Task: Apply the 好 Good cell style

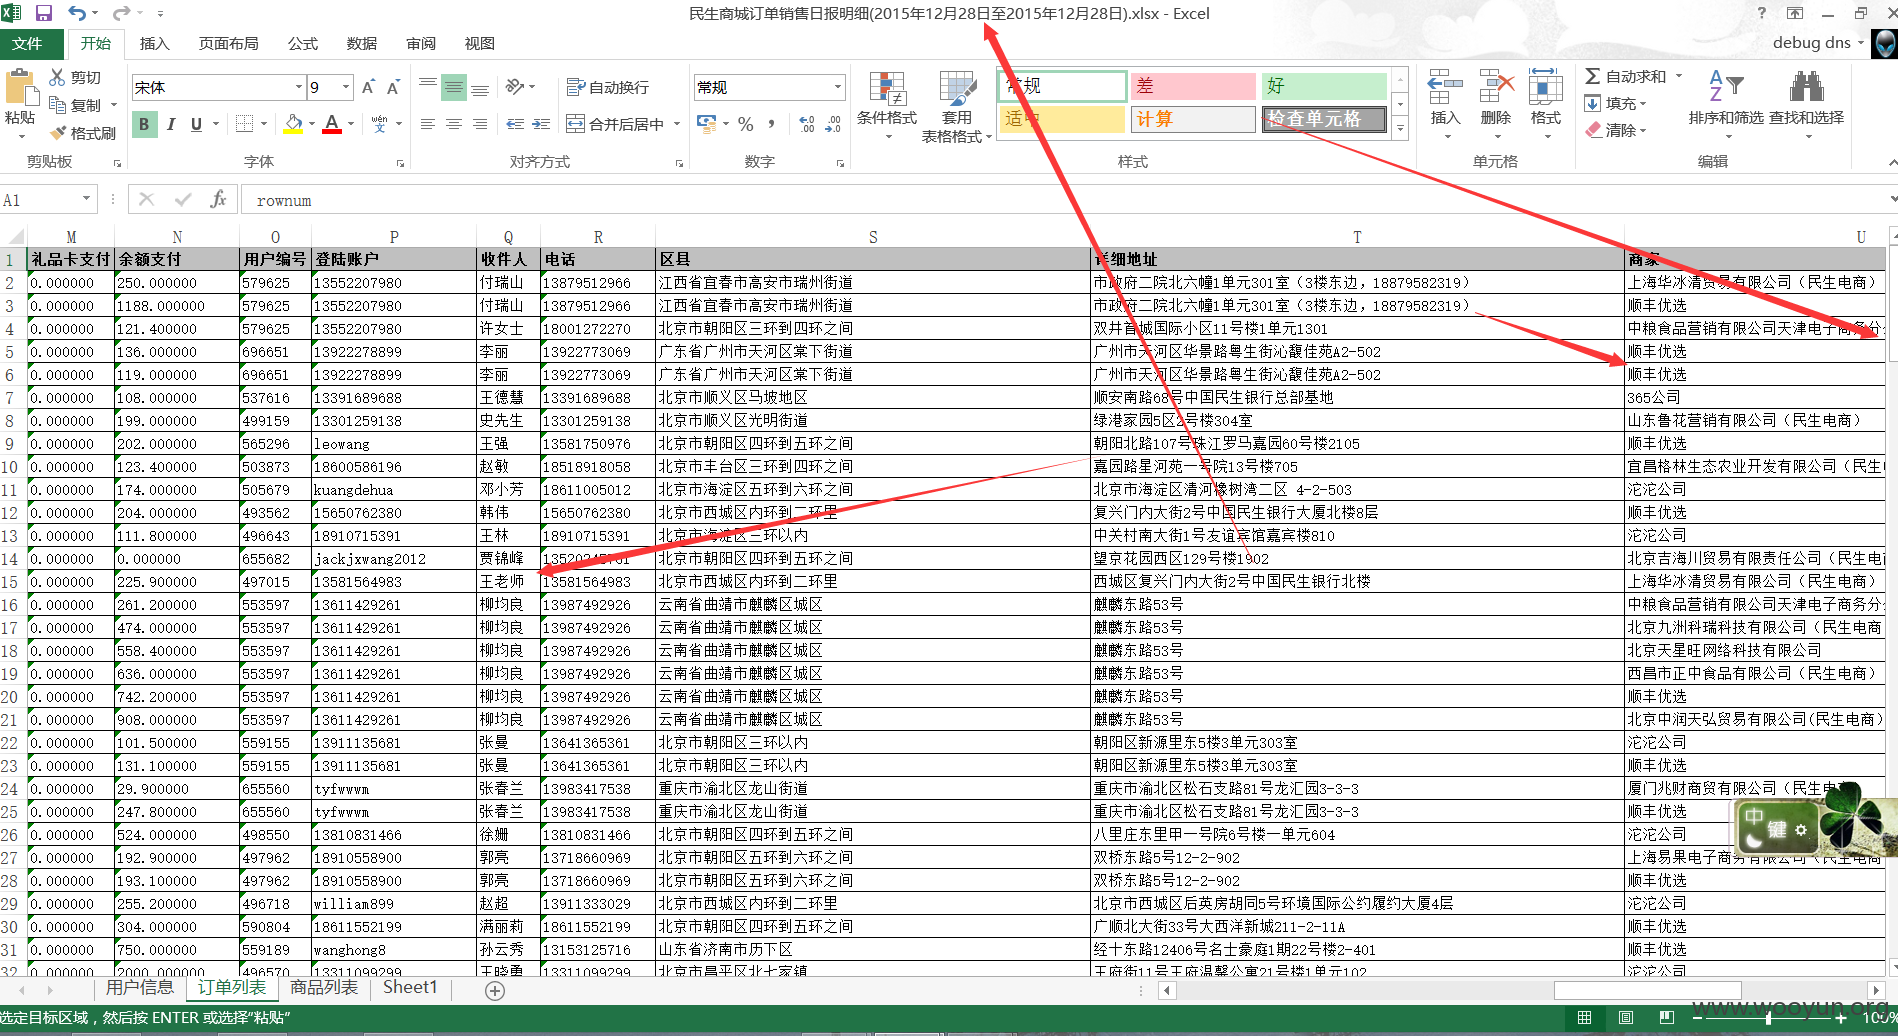Action: pyautogui.click(x=1323, y=86)
